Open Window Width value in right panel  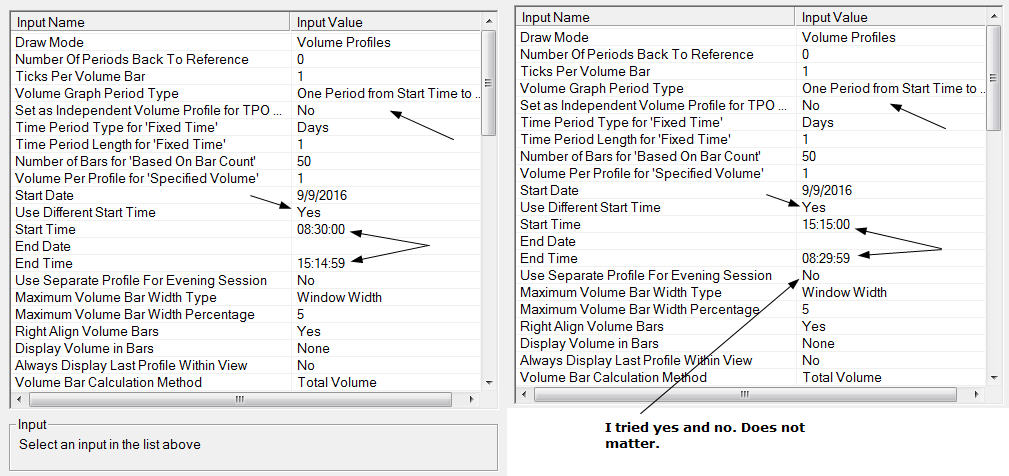pos(844,292)
